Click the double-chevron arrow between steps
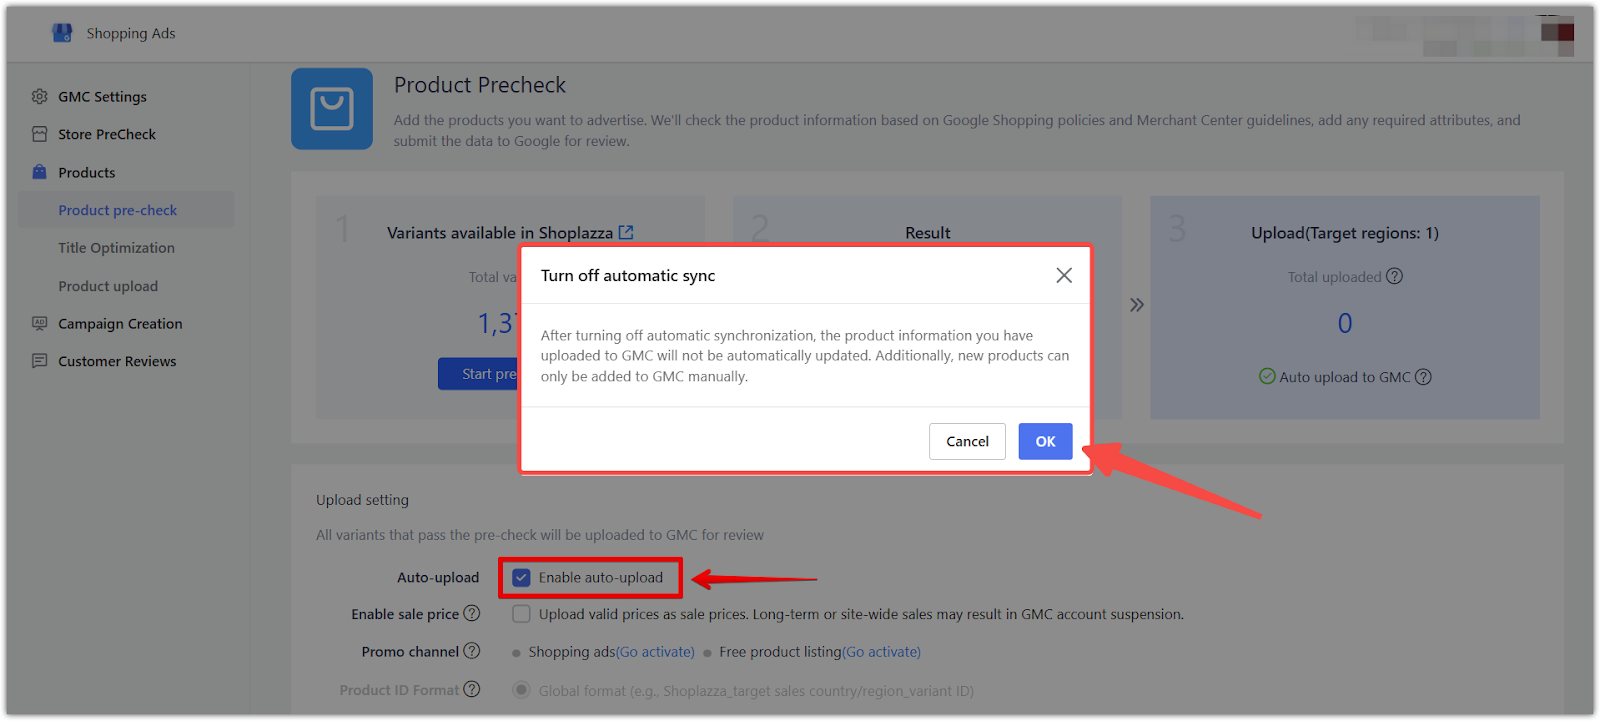The image size is (1600, 721). coord(1137,305)
